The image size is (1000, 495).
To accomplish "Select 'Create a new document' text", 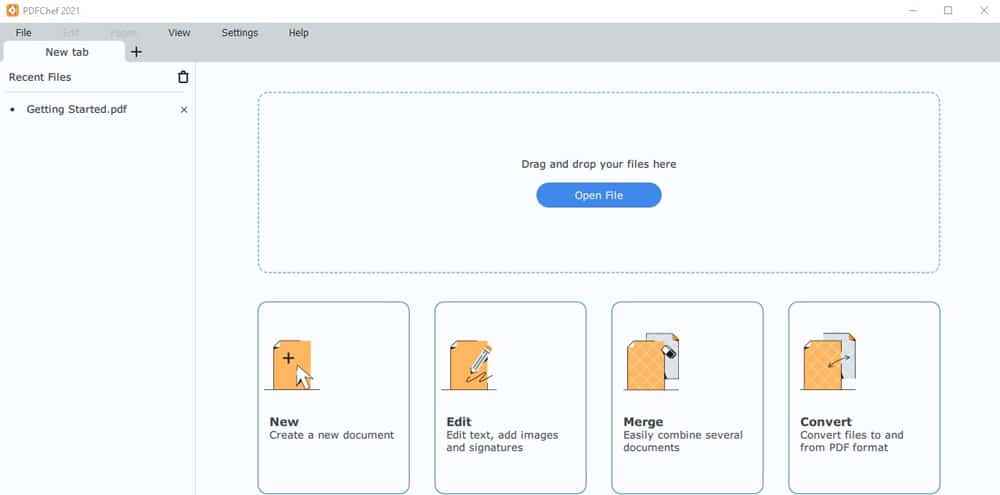I will click(x=332, y=435).
